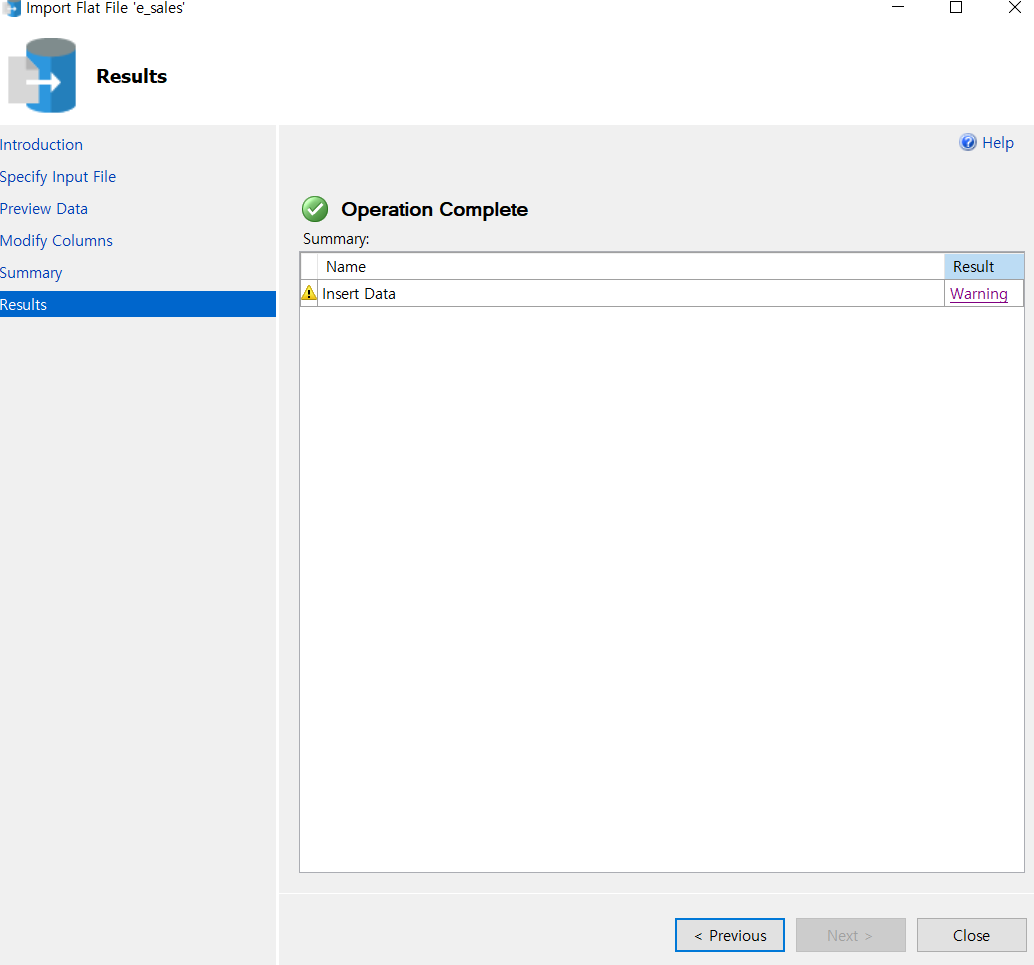The image size is (1034, 965).
Task: Click the Summary: label above the table
Action: [x=336, y=239]
